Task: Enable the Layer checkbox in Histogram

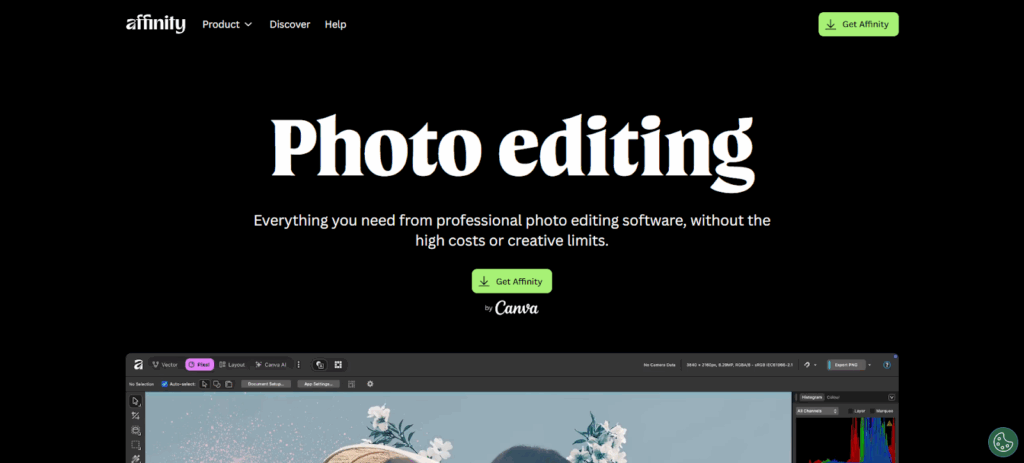Action: tap(851, 411)
